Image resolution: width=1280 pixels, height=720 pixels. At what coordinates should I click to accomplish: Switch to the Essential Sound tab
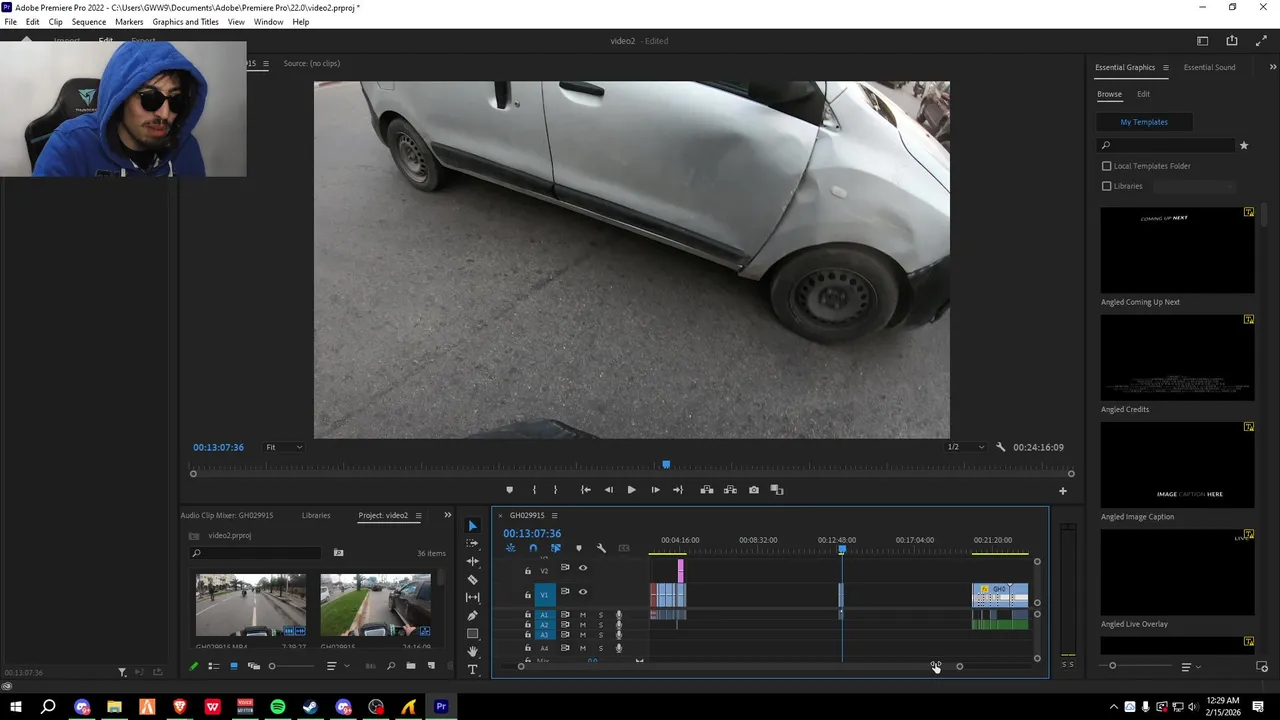coord(1209,67)
